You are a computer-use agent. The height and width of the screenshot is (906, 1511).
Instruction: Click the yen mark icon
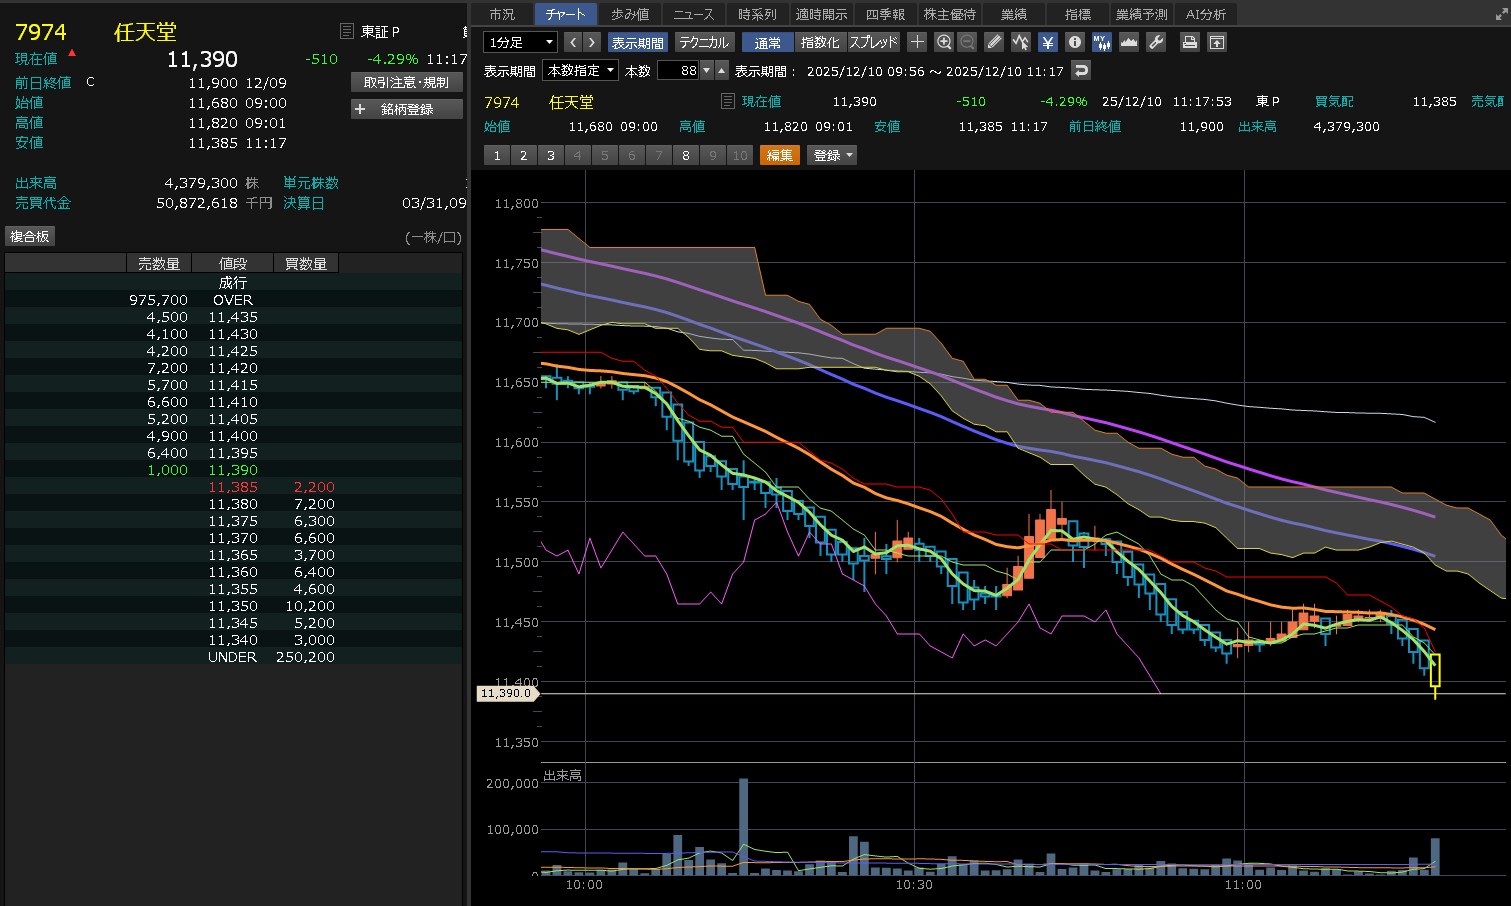click(x=1047, y=42)
